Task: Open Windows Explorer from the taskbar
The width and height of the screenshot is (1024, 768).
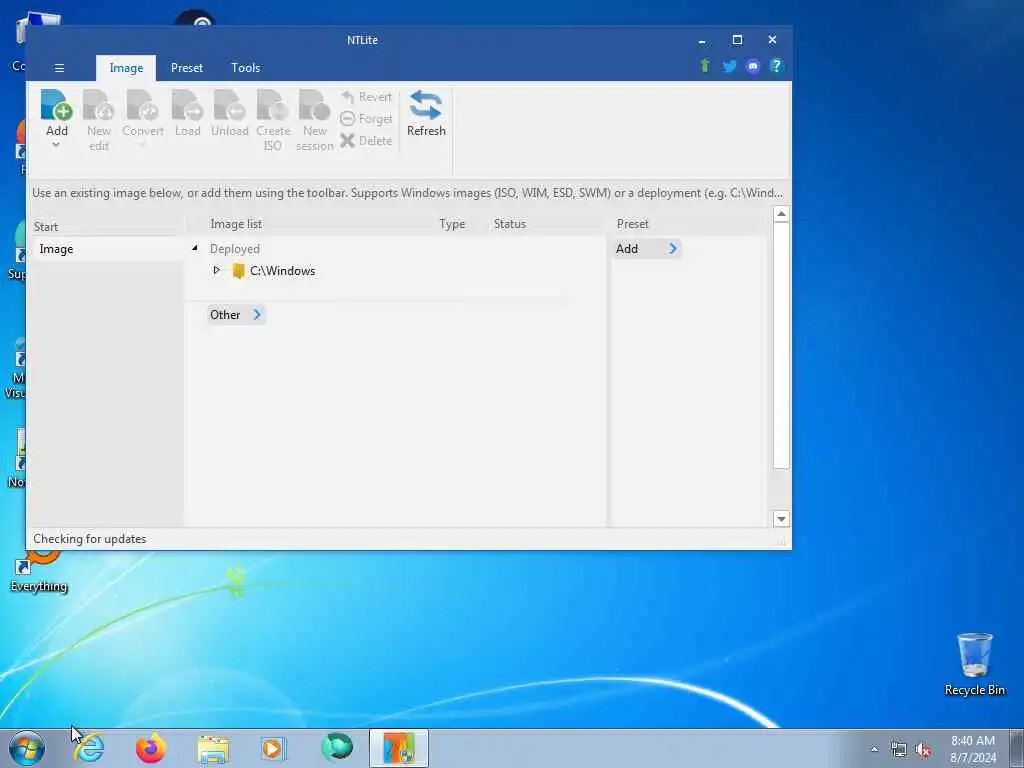Action: pyautogui.click(x=213, y=749)
